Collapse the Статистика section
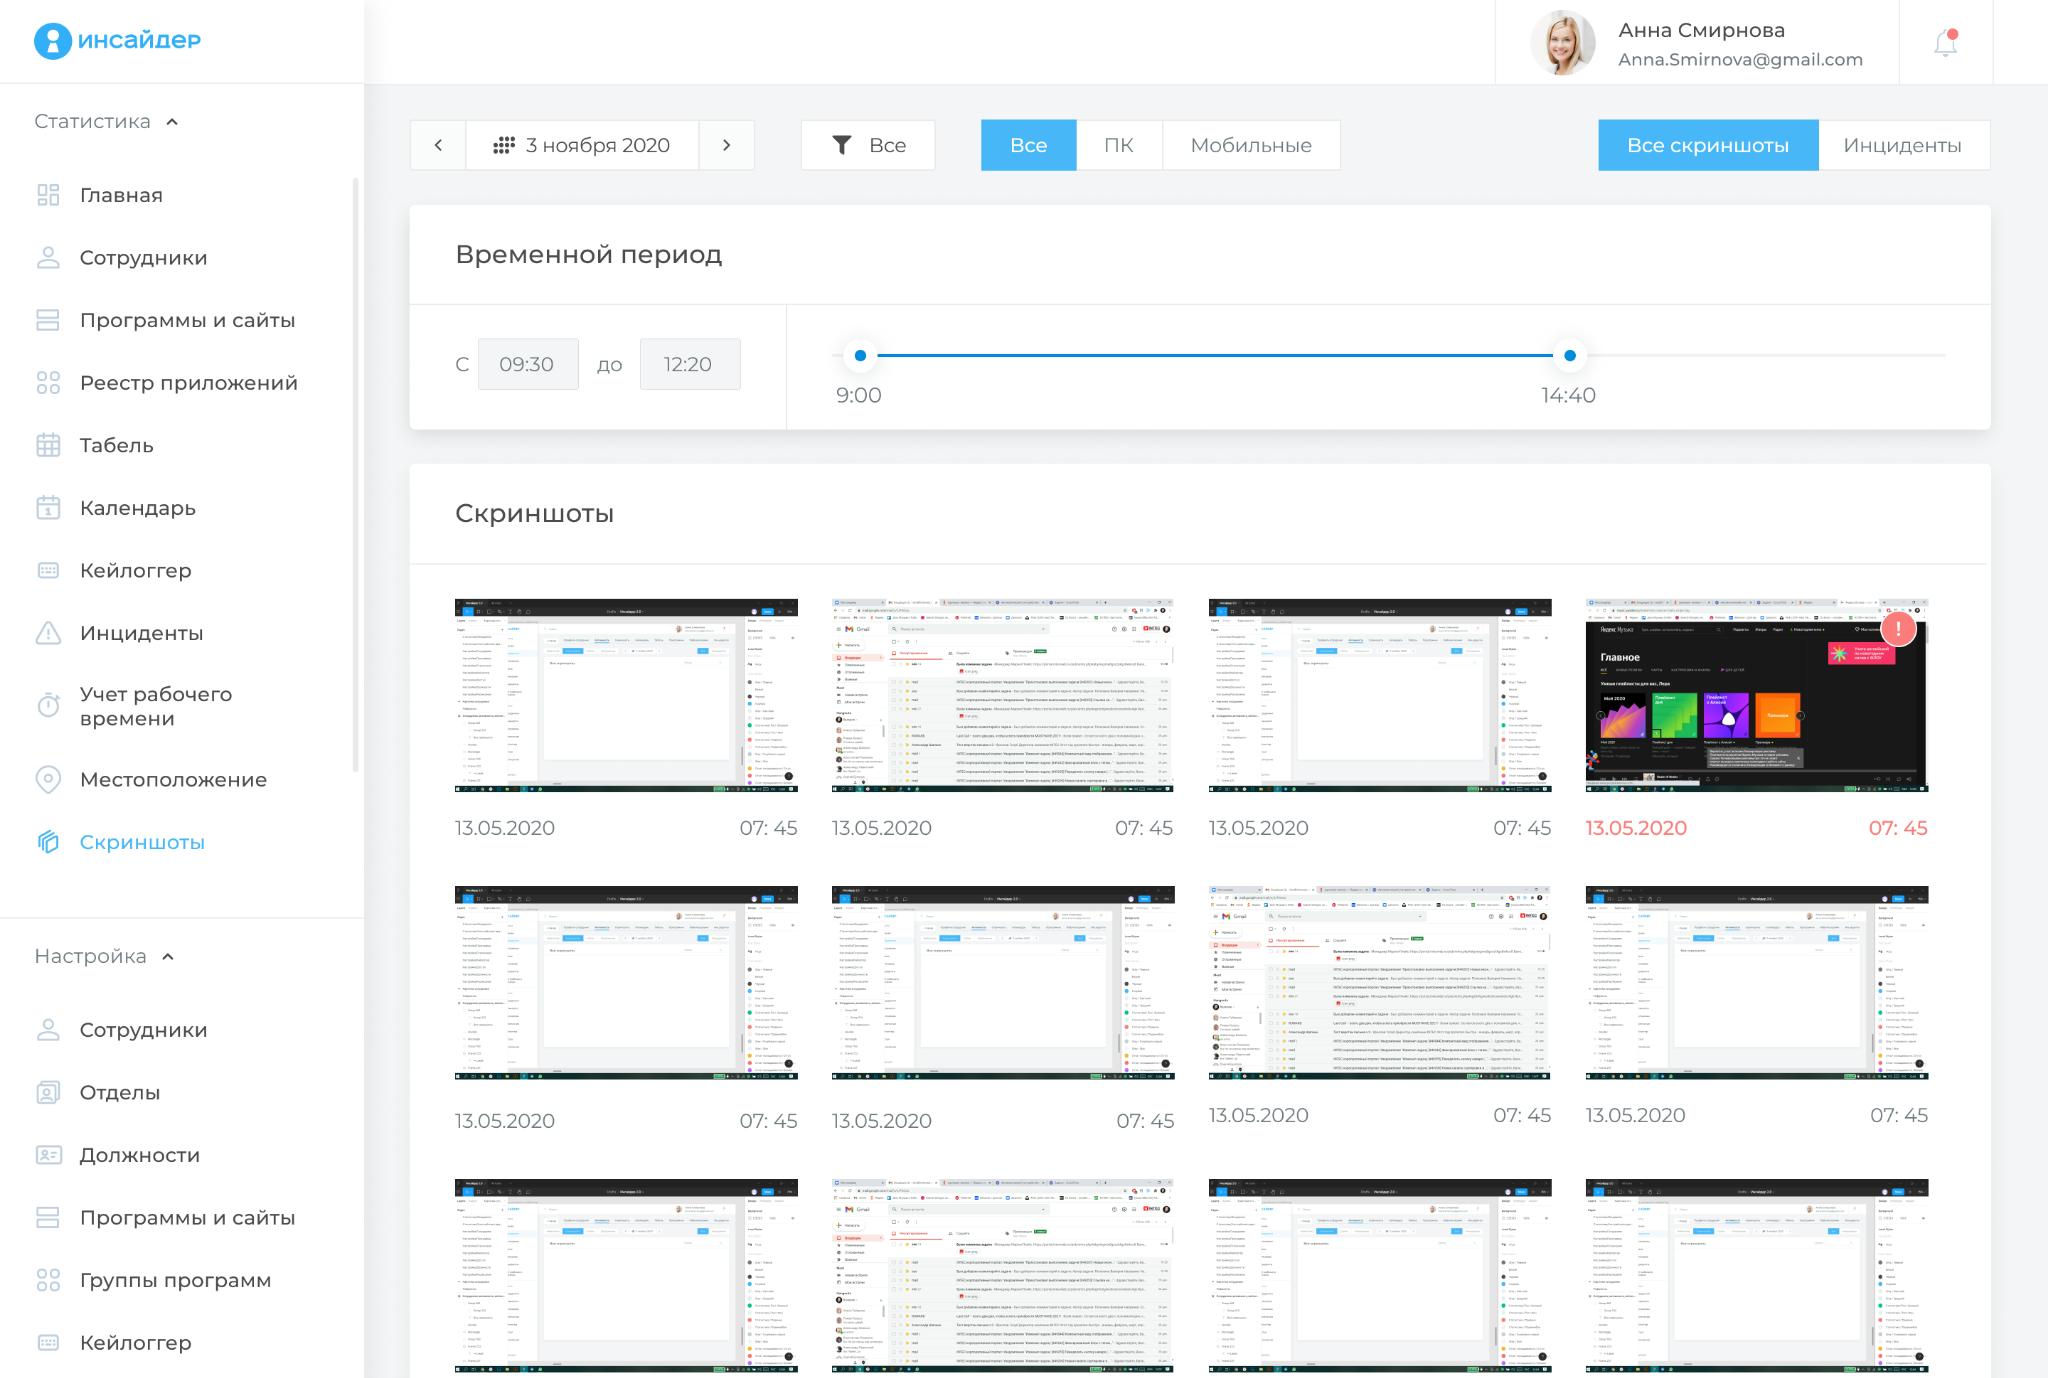Image resolution: width=2048 pixels, height=1378 pixels. tap(172, 122)
